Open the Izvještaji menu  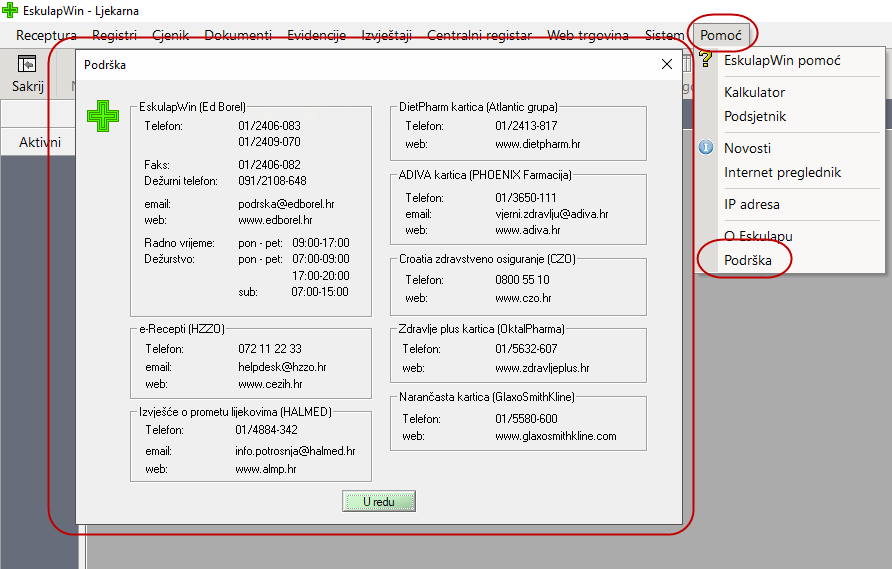pos(386,35)
